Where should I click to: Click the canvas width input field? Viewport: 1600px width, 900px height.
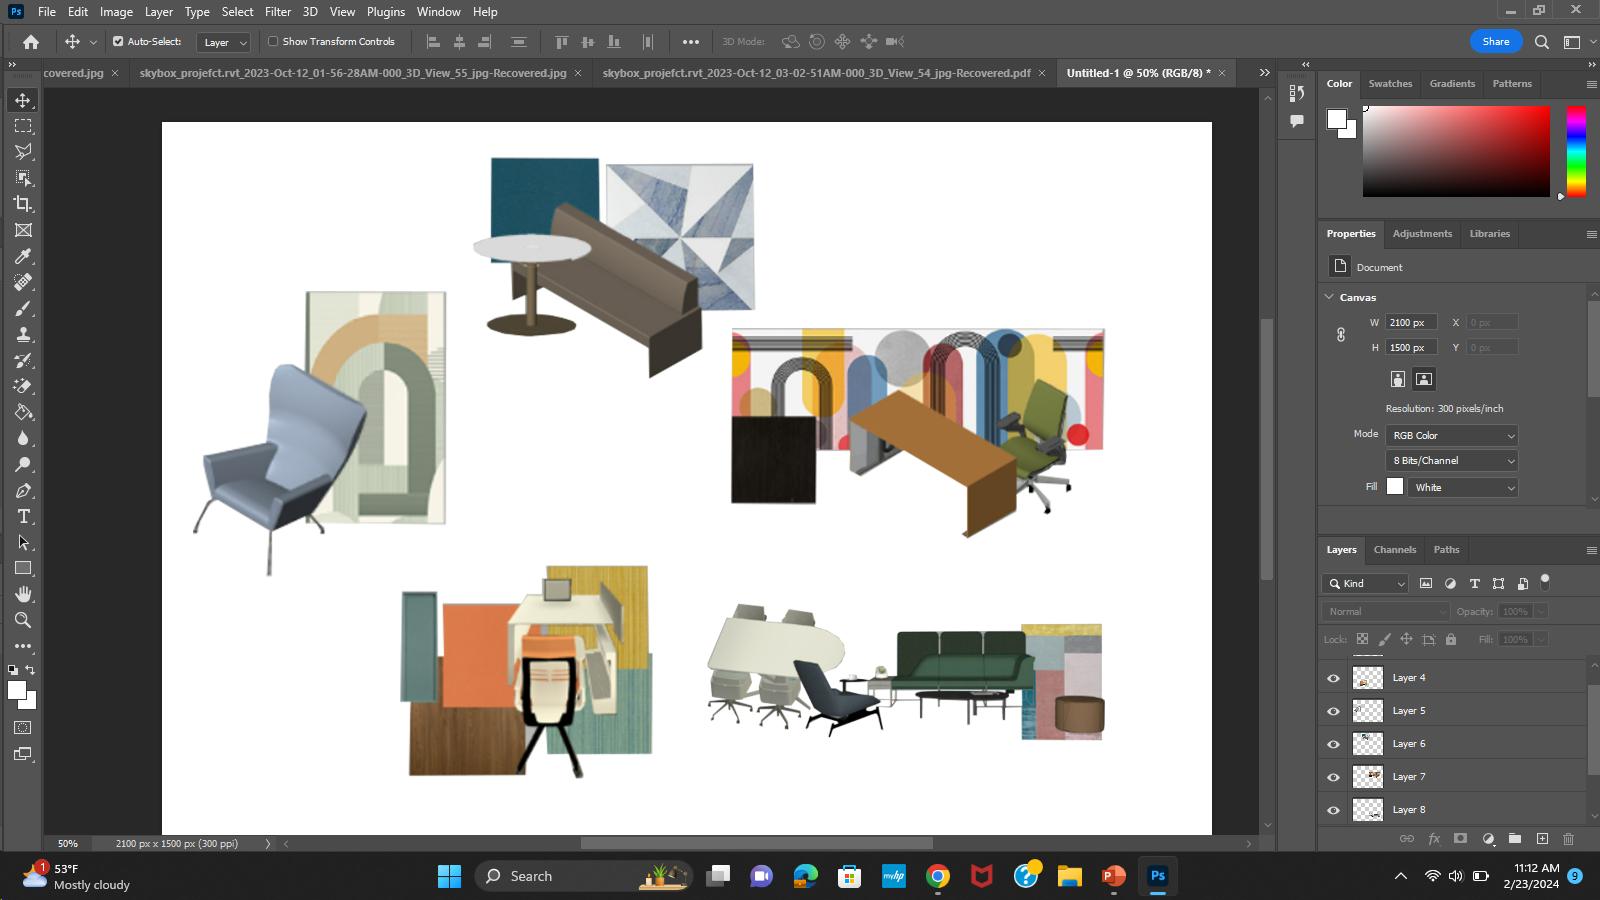1411,322
